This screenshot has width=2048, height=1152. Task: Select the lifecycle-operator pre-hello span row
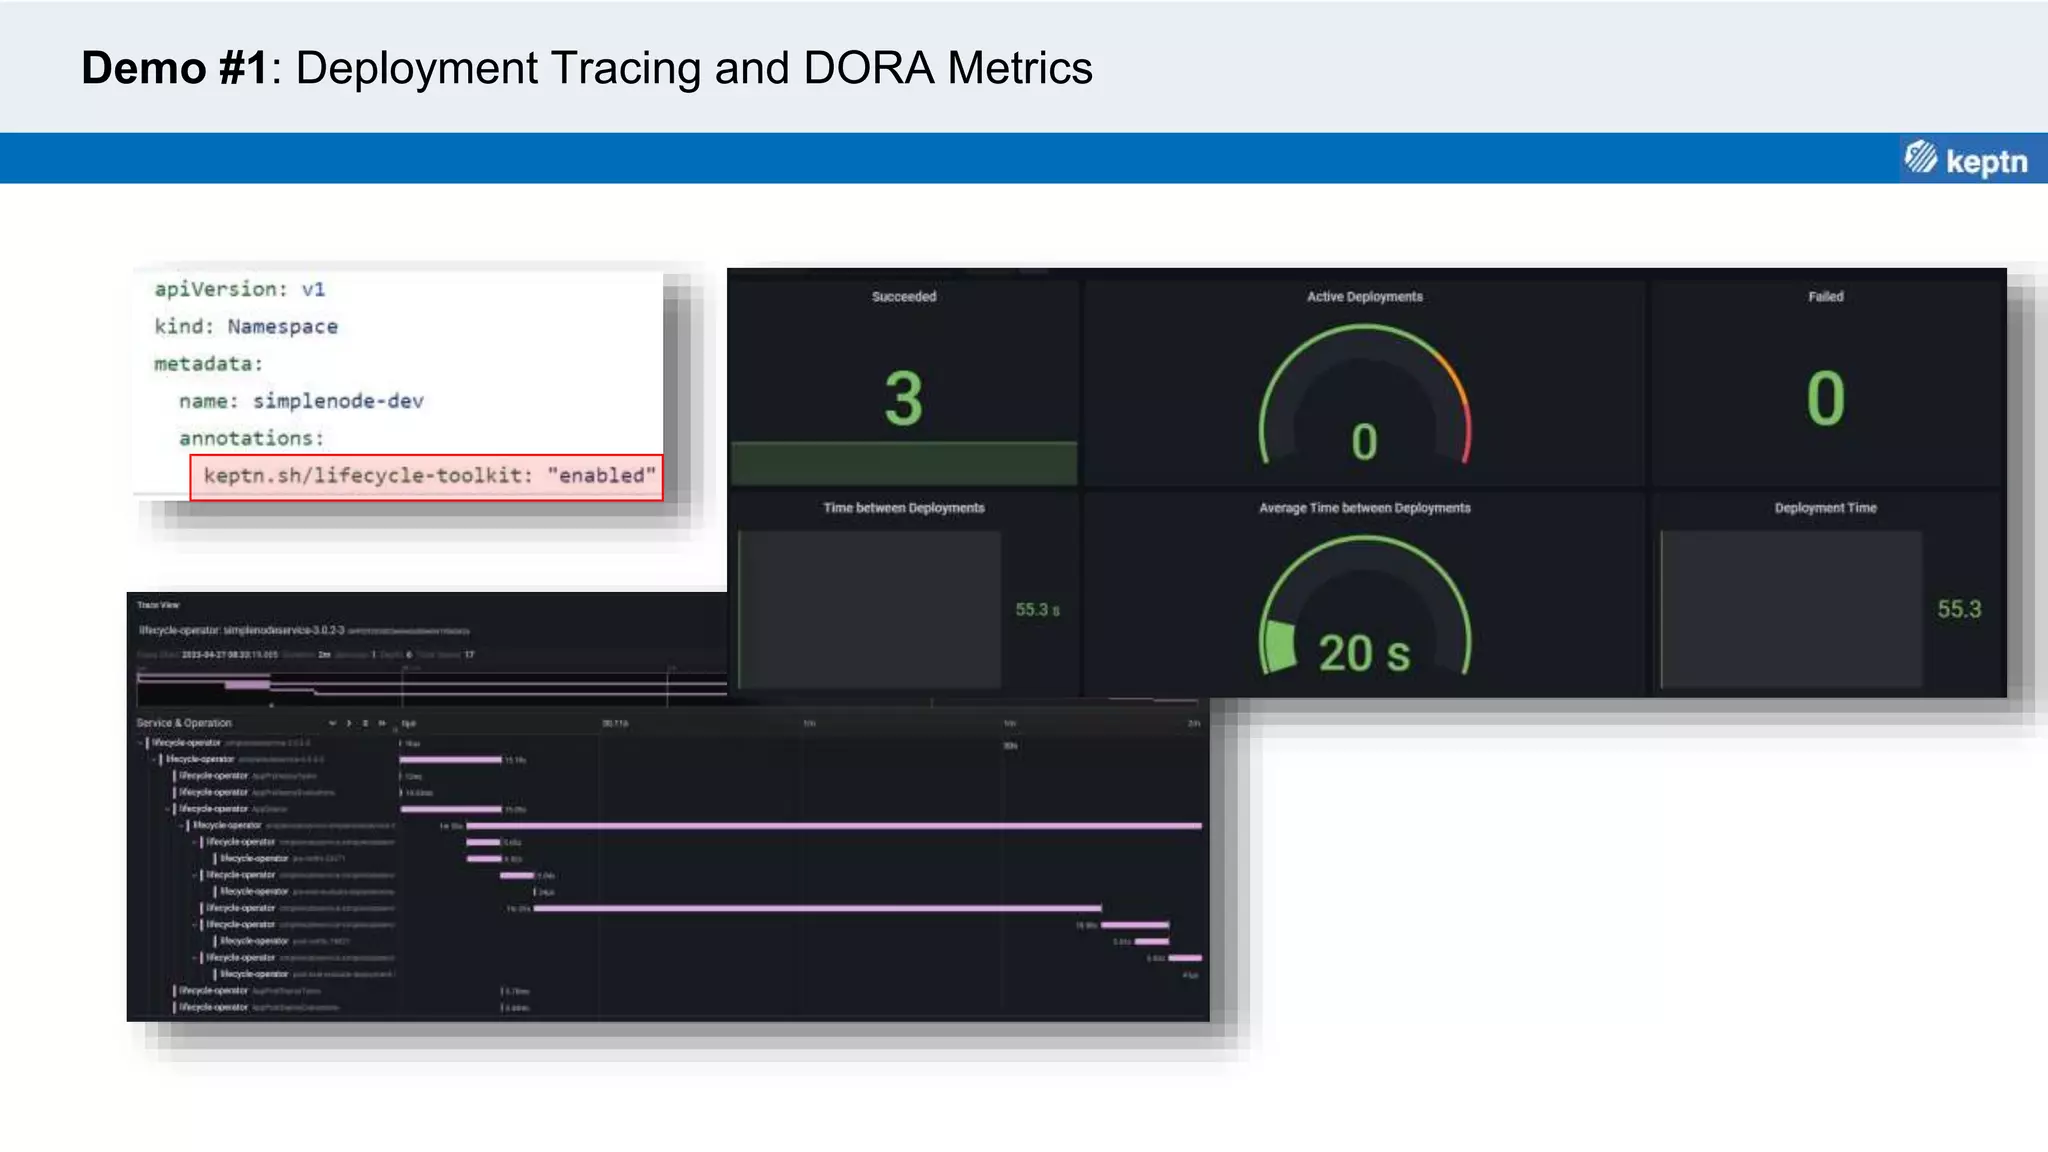tap(282, 858)
